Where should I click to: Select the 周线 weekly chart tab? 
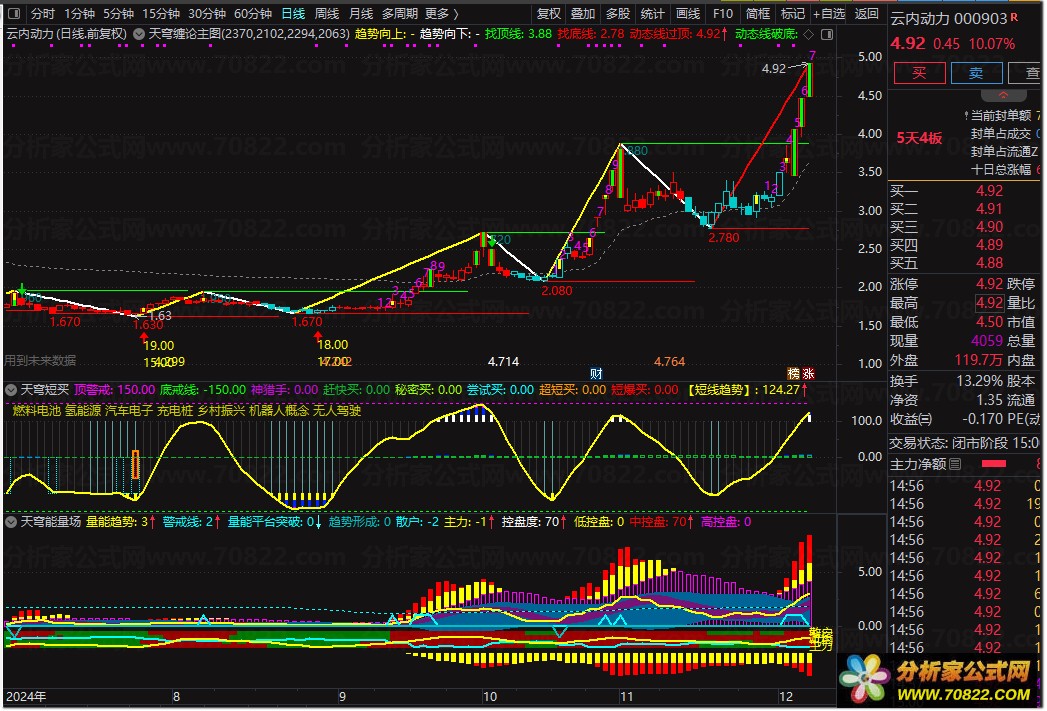[x=327, y=13]
